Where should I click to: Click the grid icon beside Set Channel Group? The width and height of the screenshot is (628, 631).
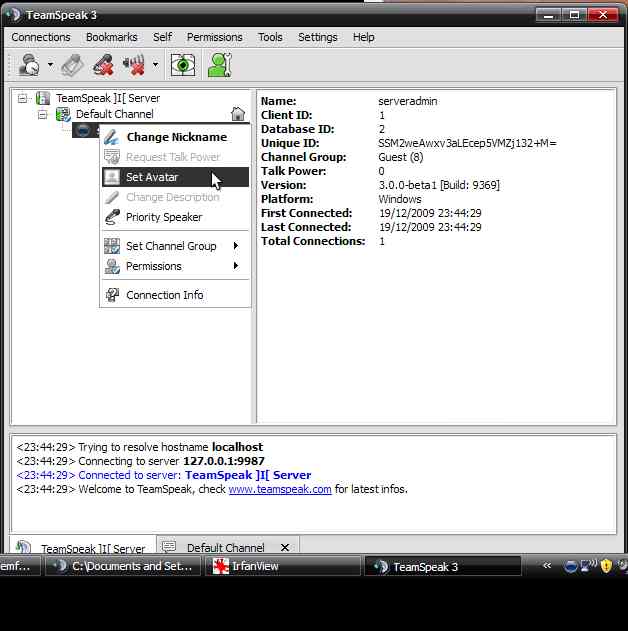[x=112, y=246]
